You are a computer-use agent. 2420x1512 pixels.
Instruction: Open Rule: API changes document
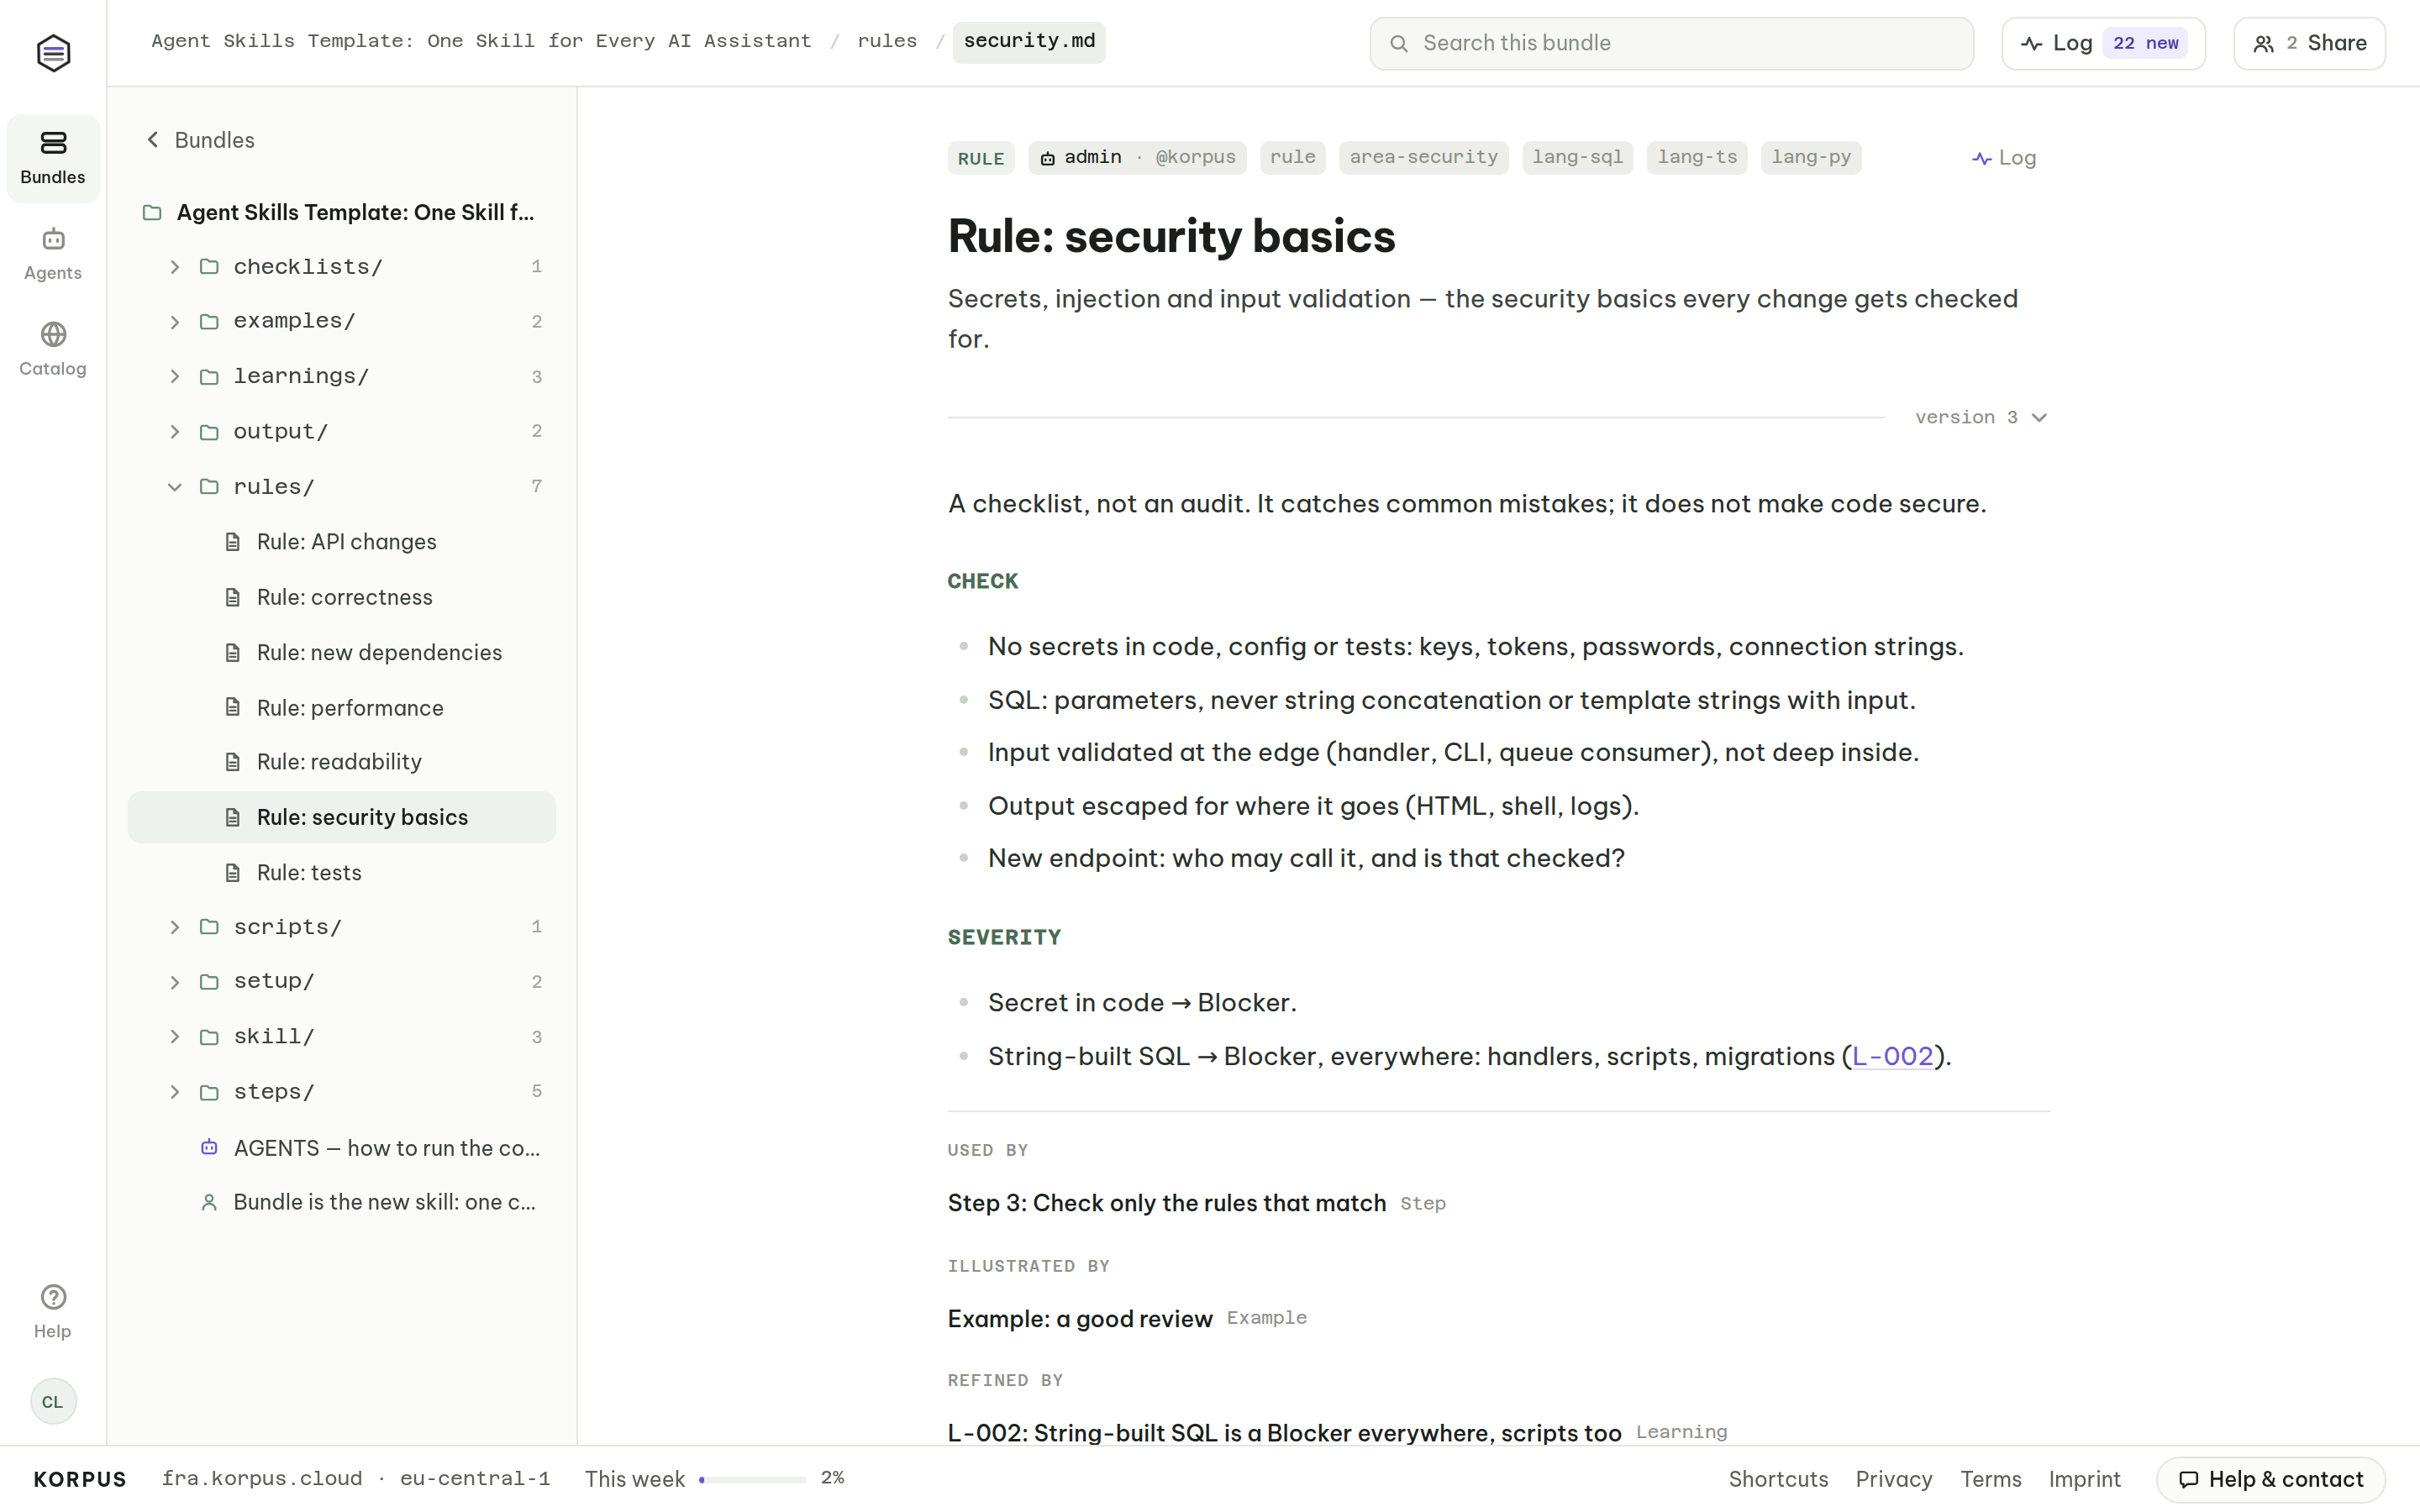[341, 542]
